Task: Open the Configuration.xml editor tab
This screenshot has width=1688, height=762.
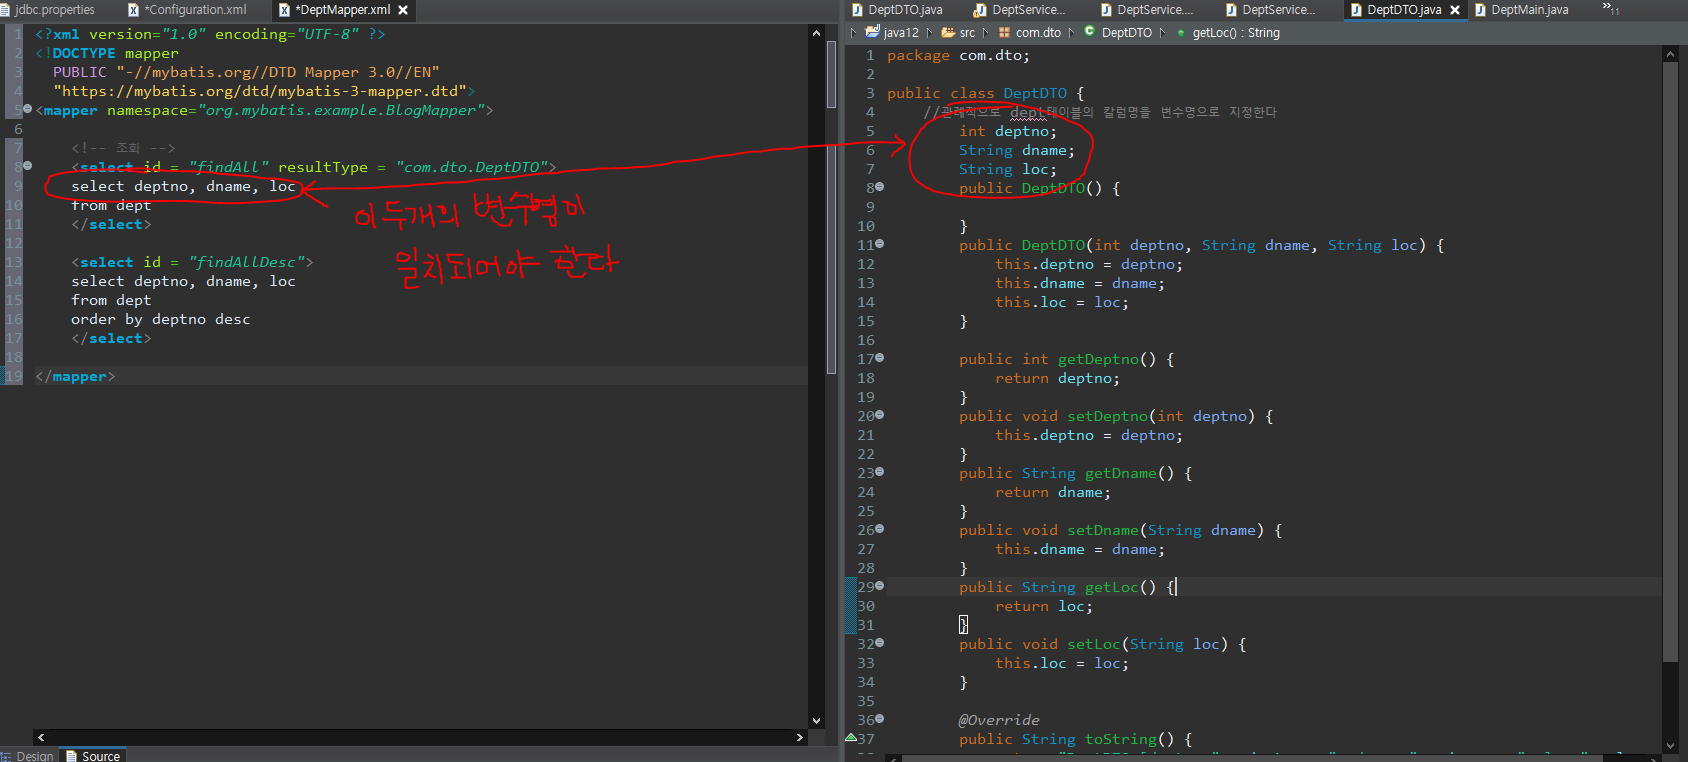Action: coord(196,10)
